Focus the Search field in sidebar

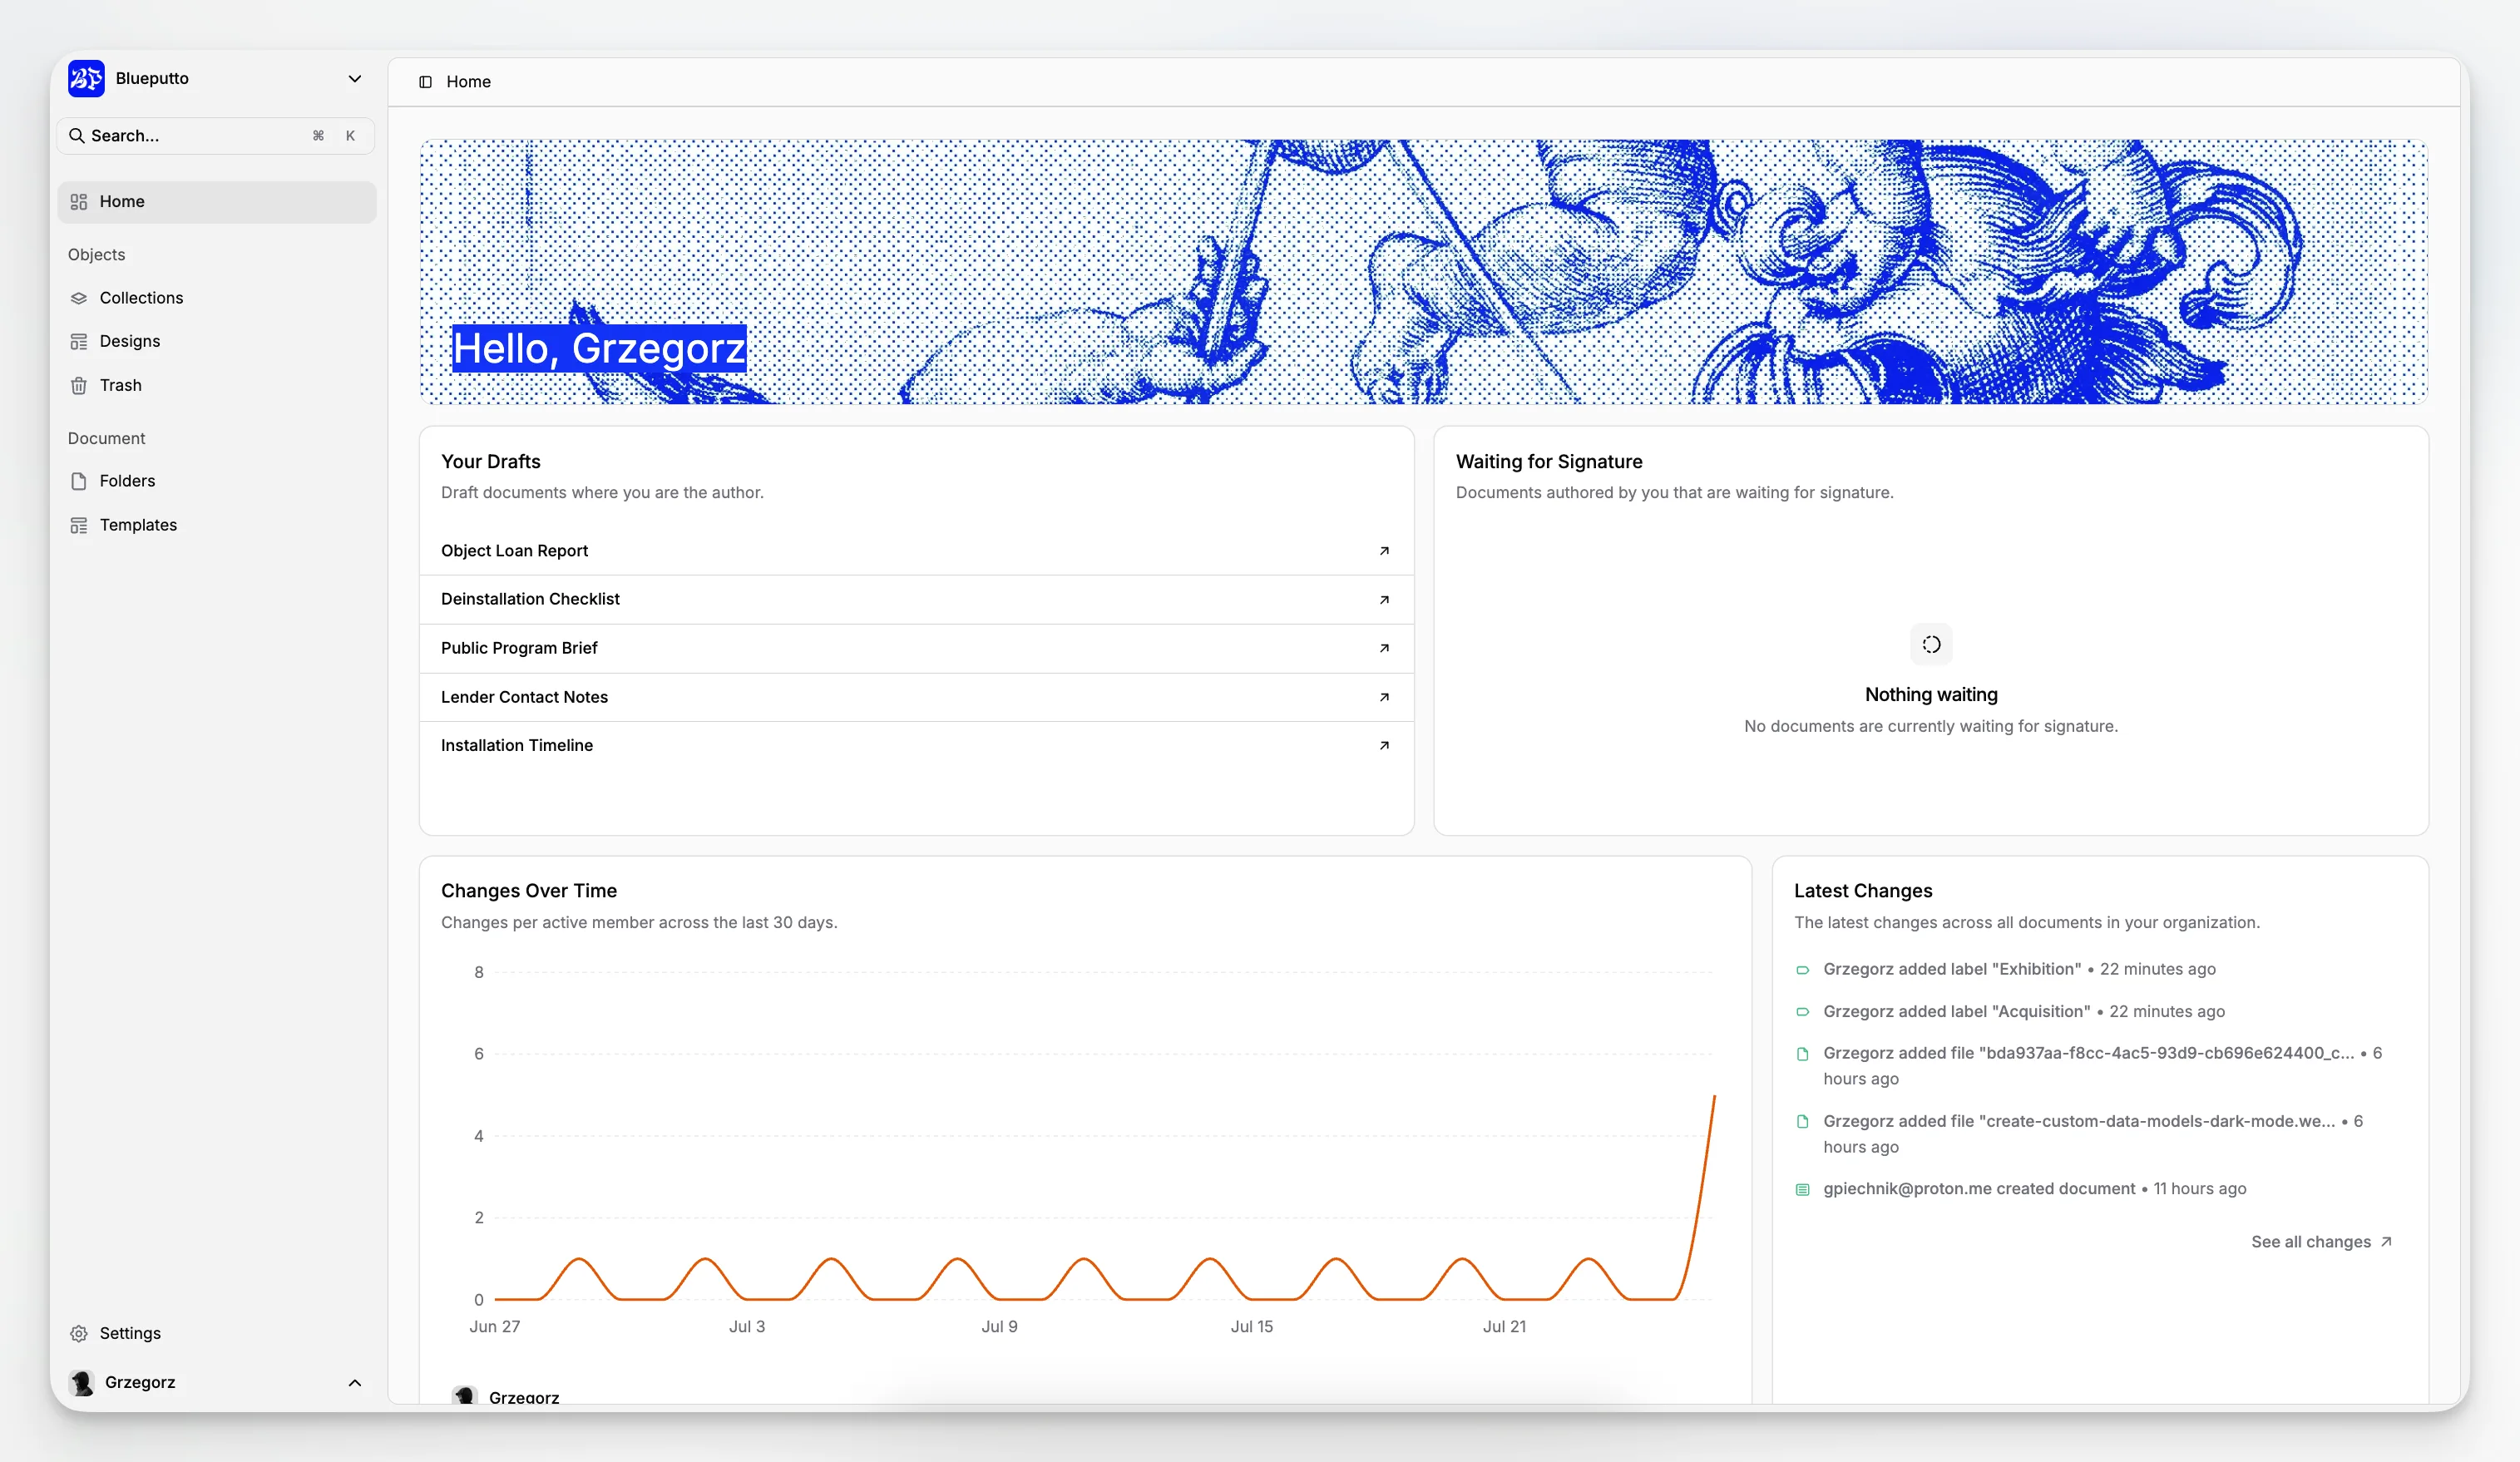(216, 135)
